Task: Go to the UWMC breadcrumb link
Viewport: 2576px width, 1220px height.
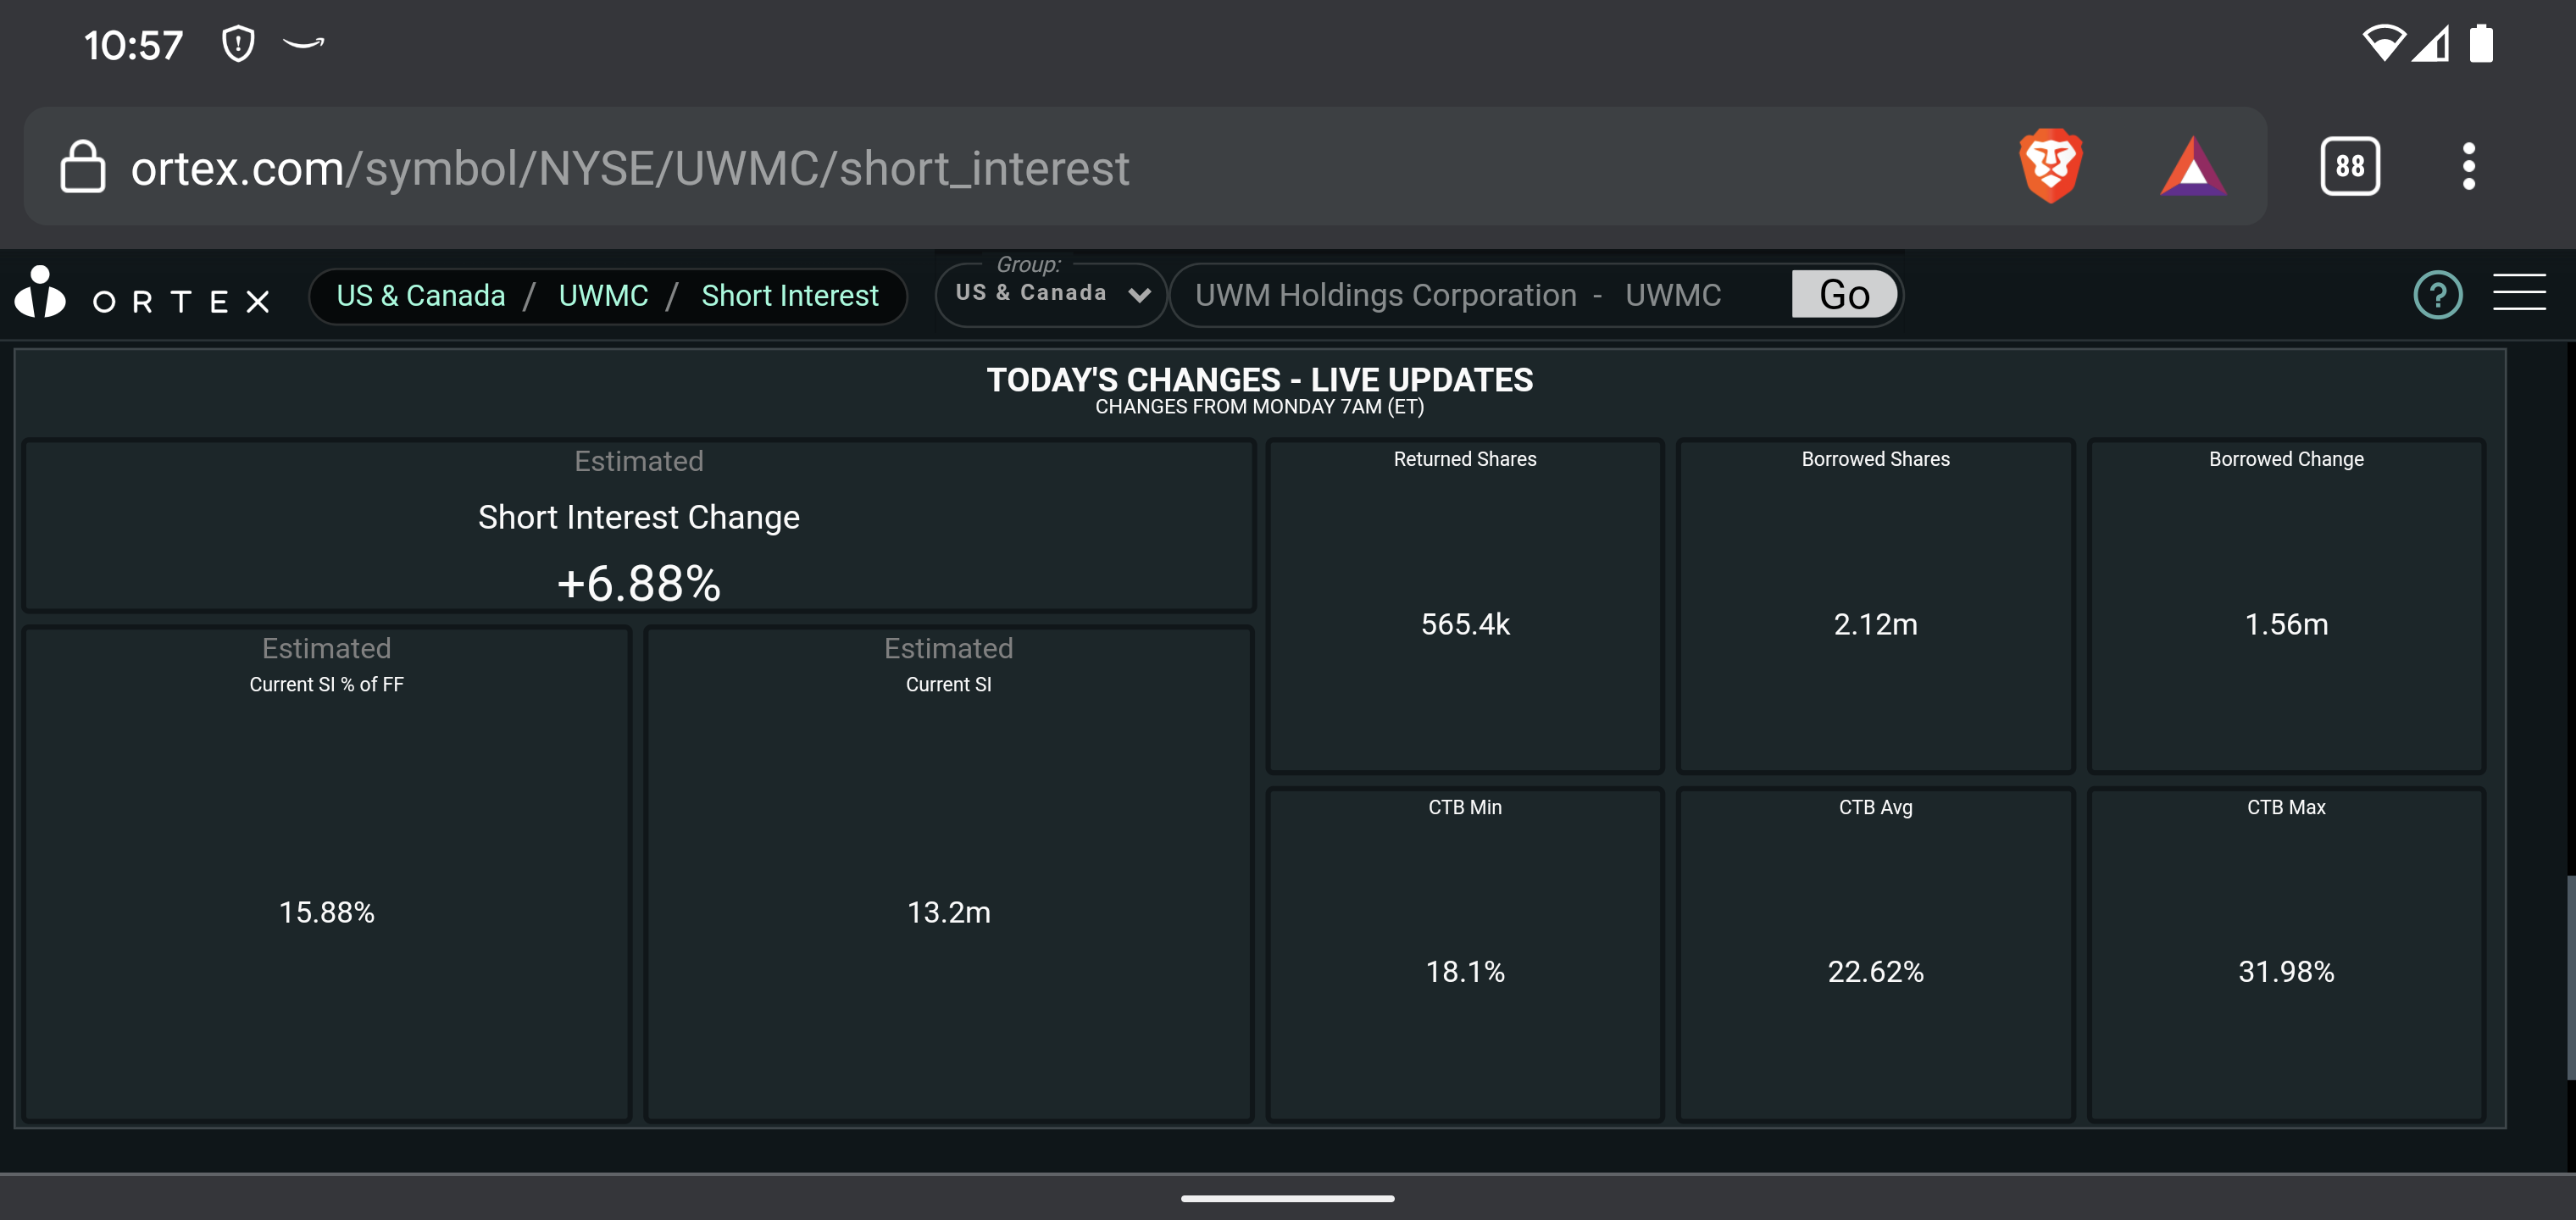Action: pos(603,296)
